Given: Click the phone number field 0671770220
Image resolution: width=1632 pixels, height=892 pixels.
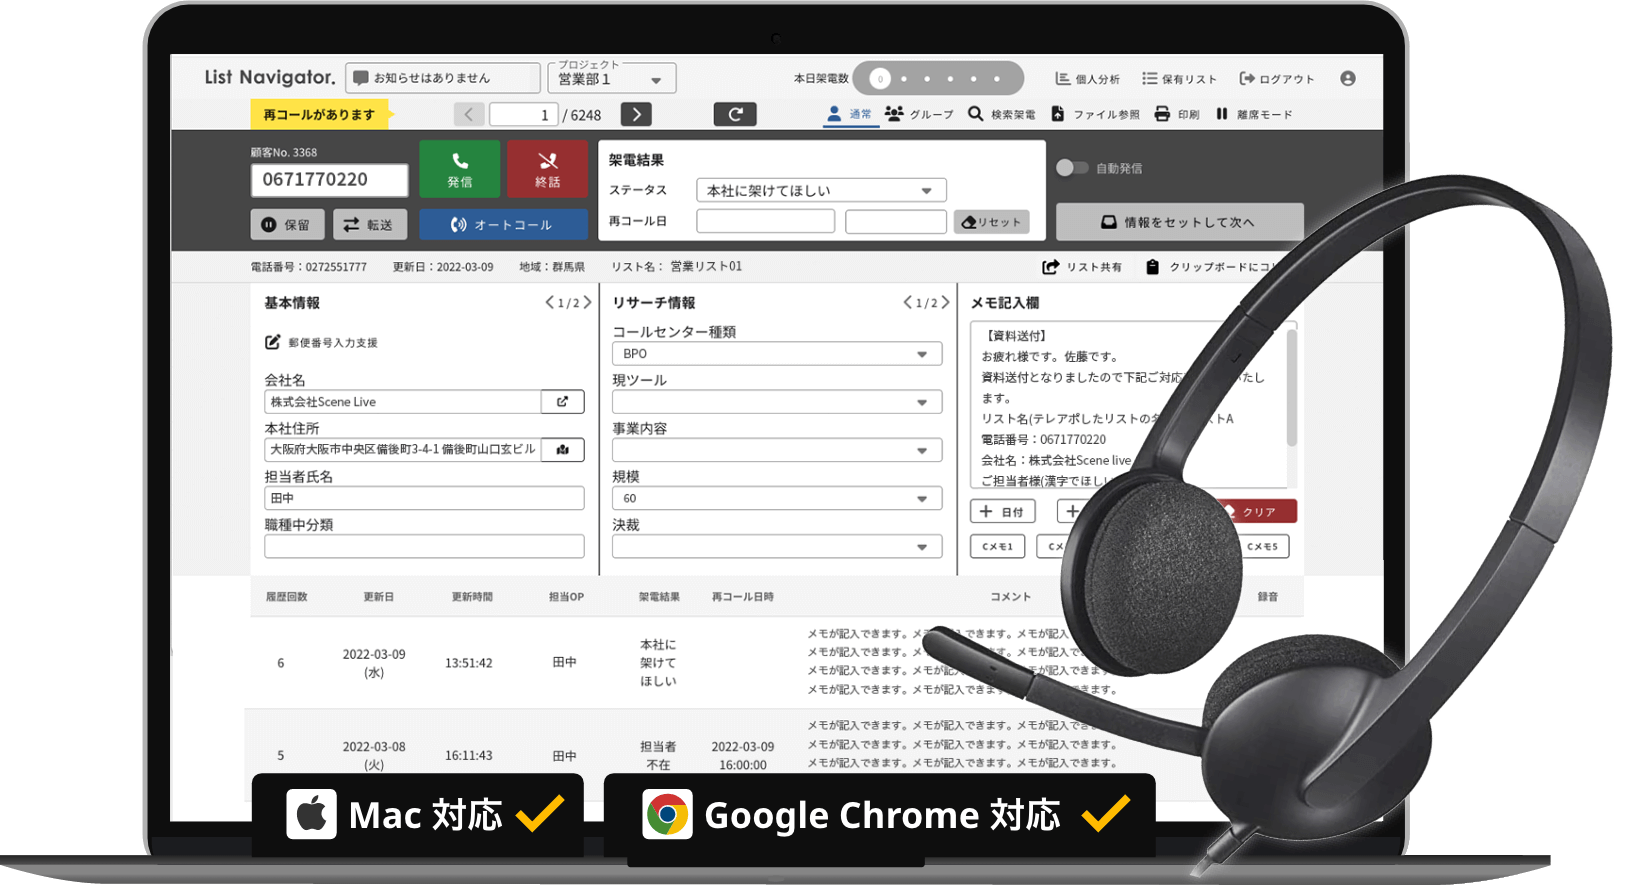Looking at the screenshot, I should (x=329, y=180).
